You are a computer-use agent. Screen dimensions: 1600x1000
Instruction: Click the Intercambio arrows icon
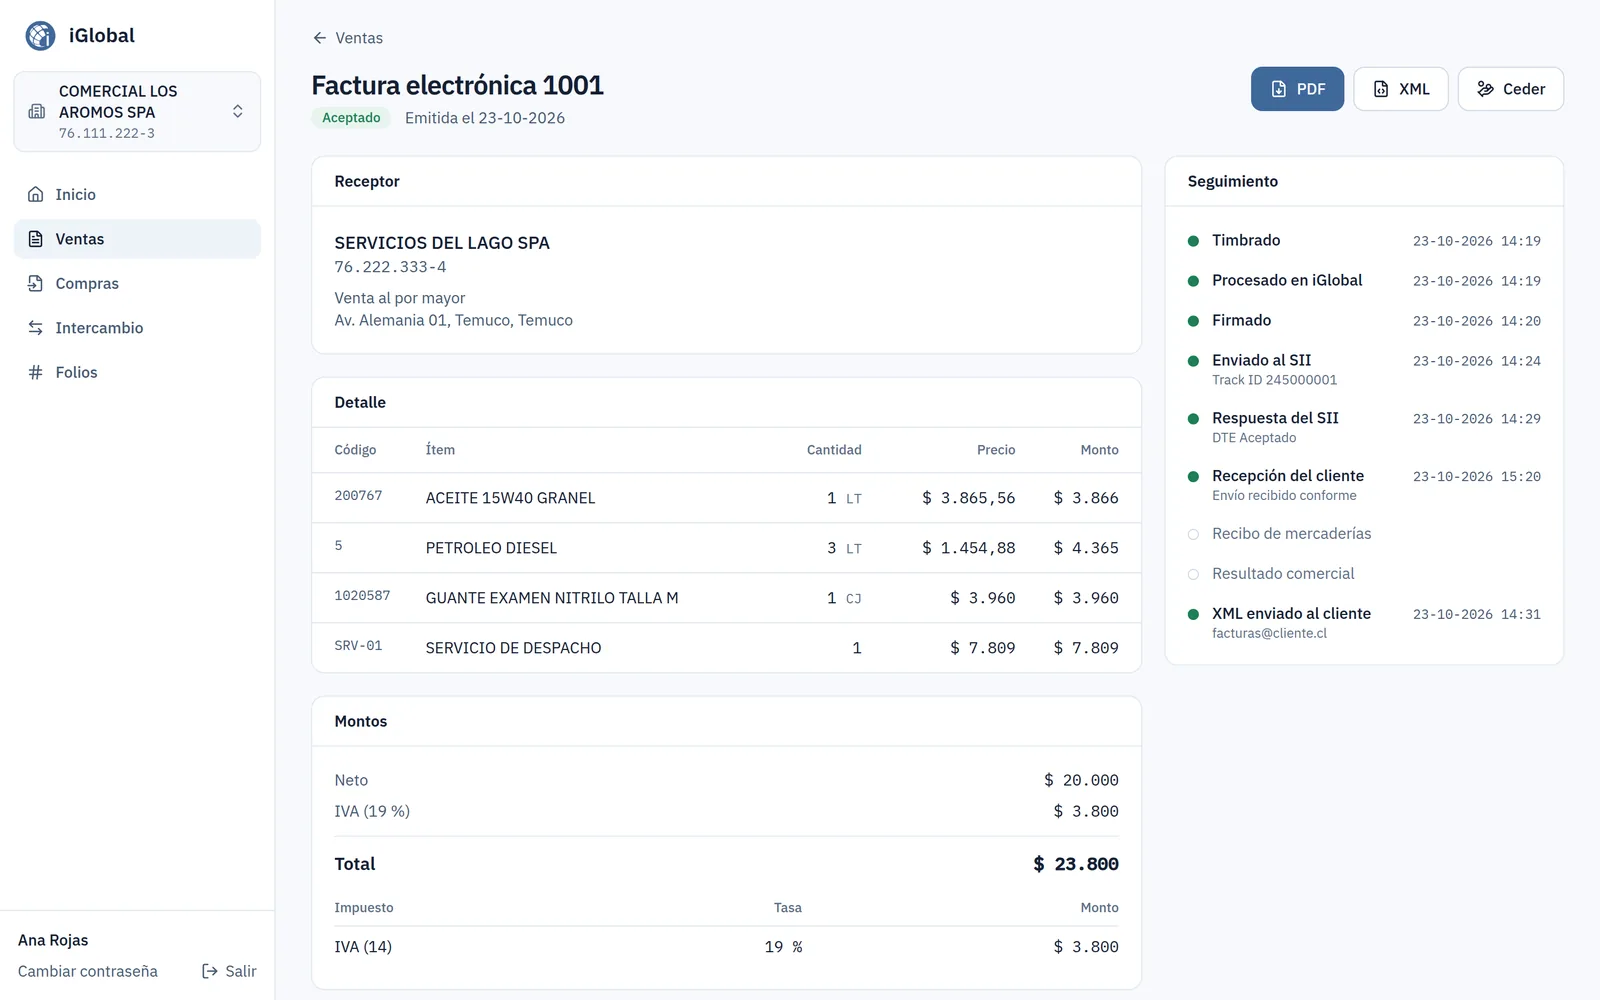(x=35, y=328)
